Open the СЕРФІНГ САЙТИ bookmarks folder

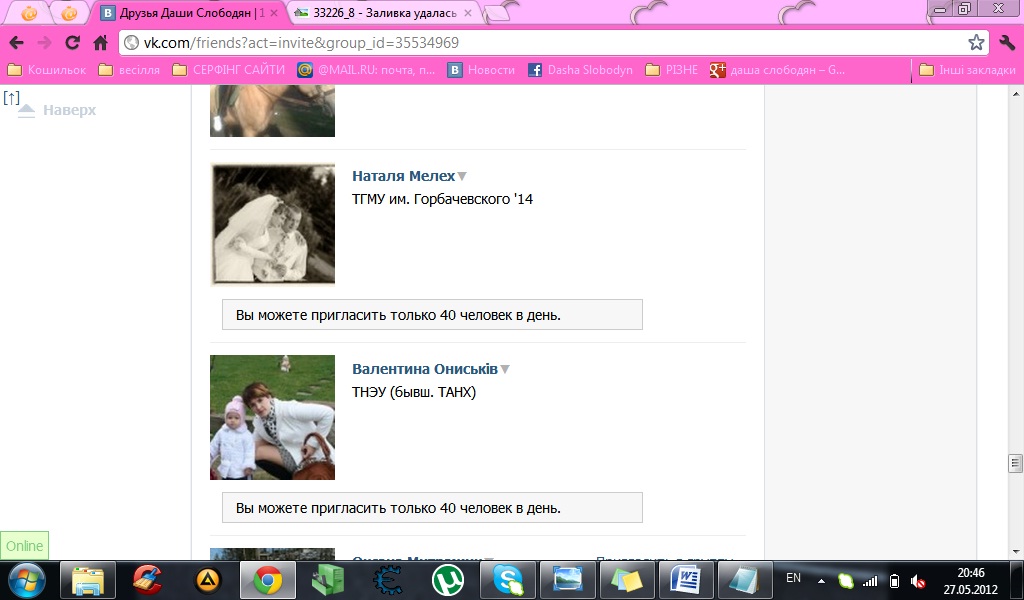pos(229,70)
